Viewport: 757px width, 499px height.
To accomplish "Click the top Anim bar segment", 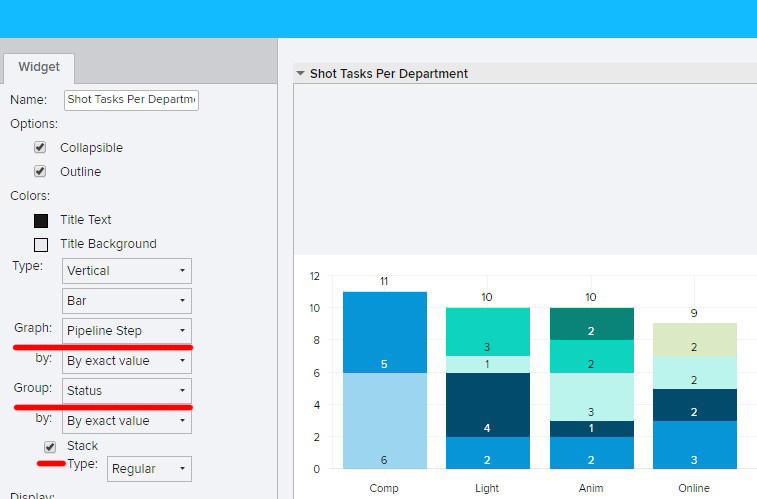I will (591, 324).
